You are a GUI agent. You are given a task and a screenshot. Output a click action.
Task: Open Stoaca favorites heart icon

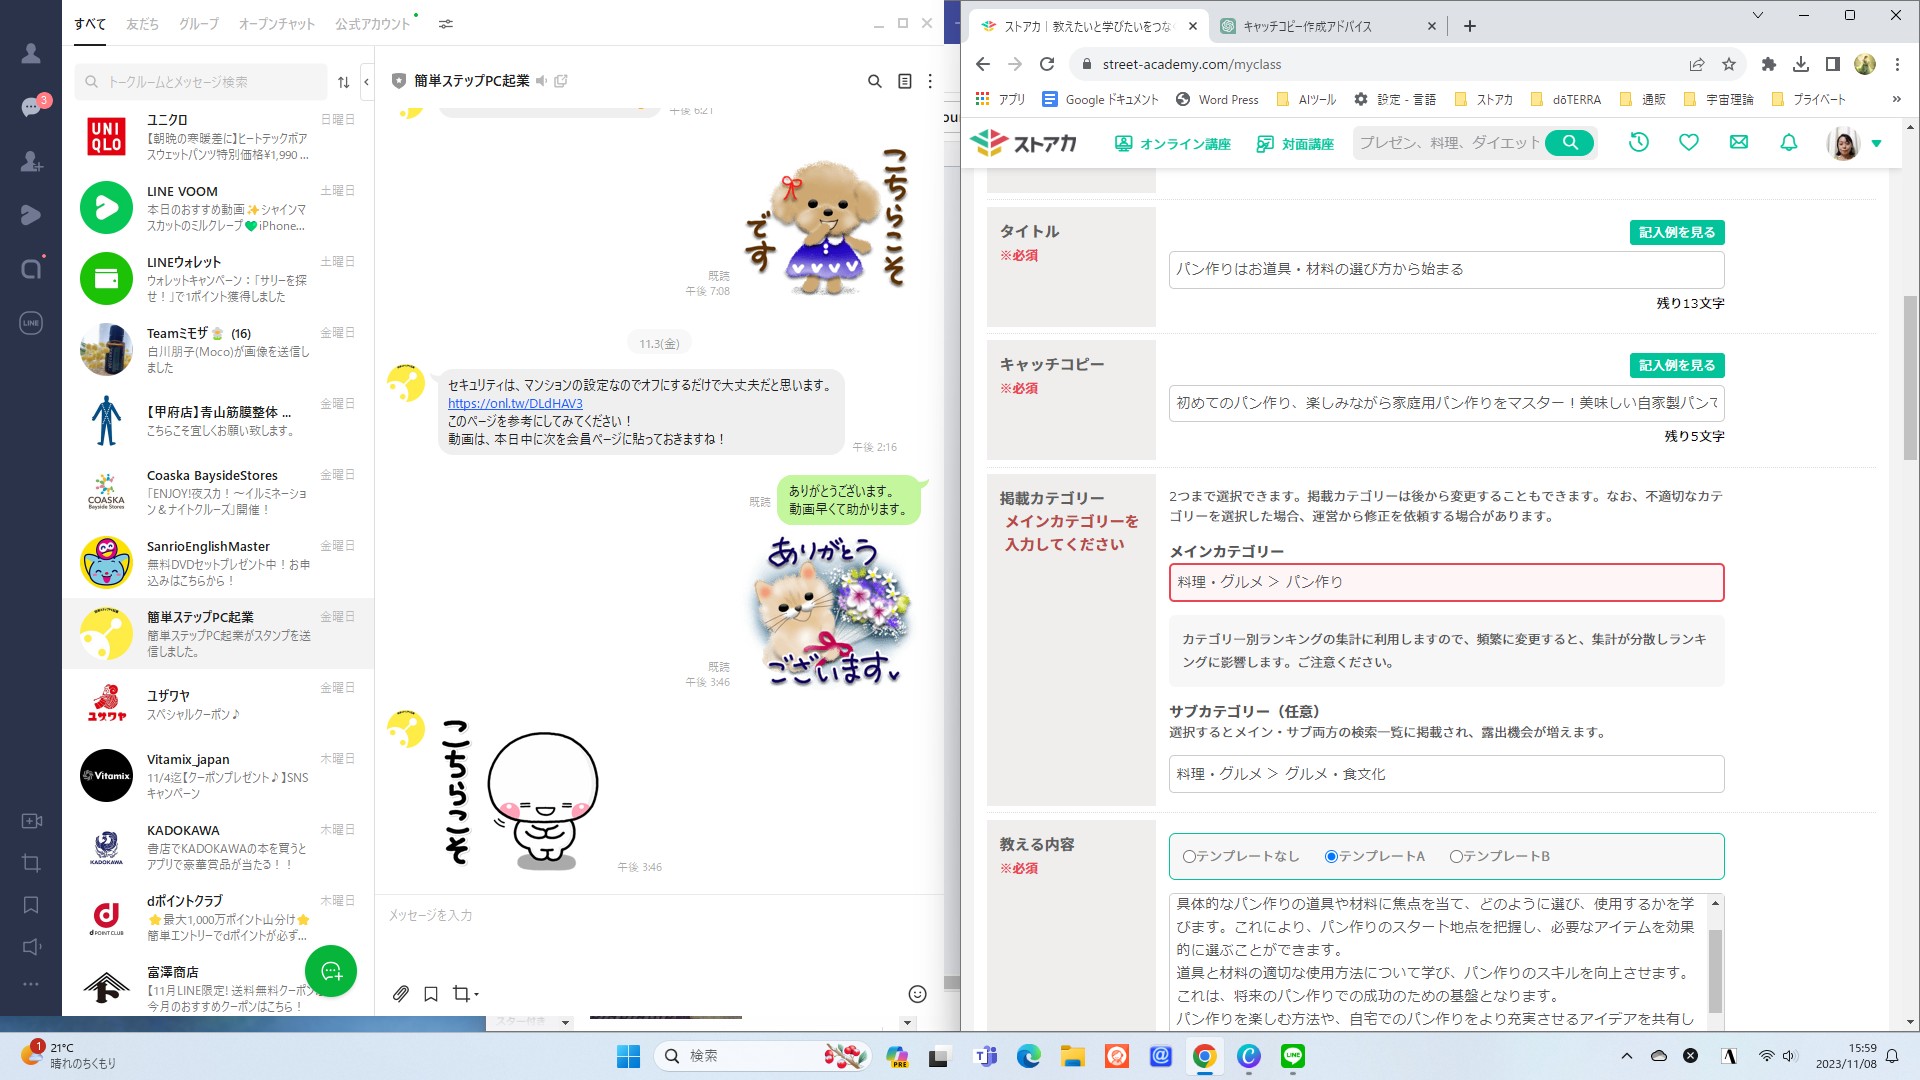(1689, 142)
